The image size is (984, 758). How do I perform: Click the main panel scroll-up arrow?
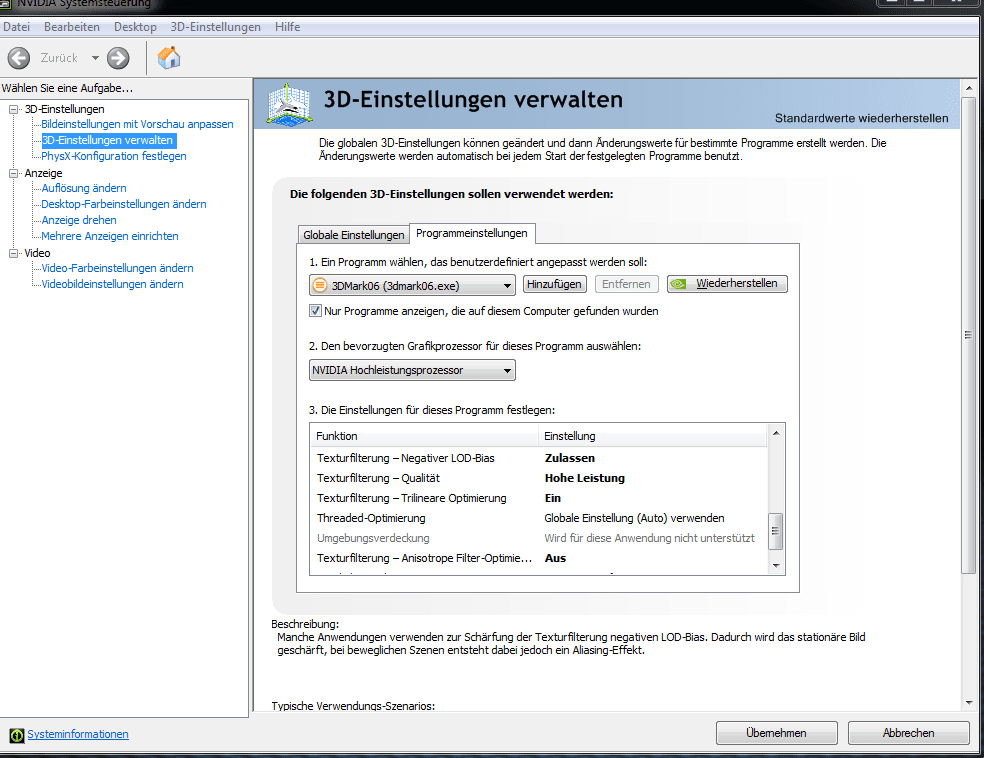969,88
